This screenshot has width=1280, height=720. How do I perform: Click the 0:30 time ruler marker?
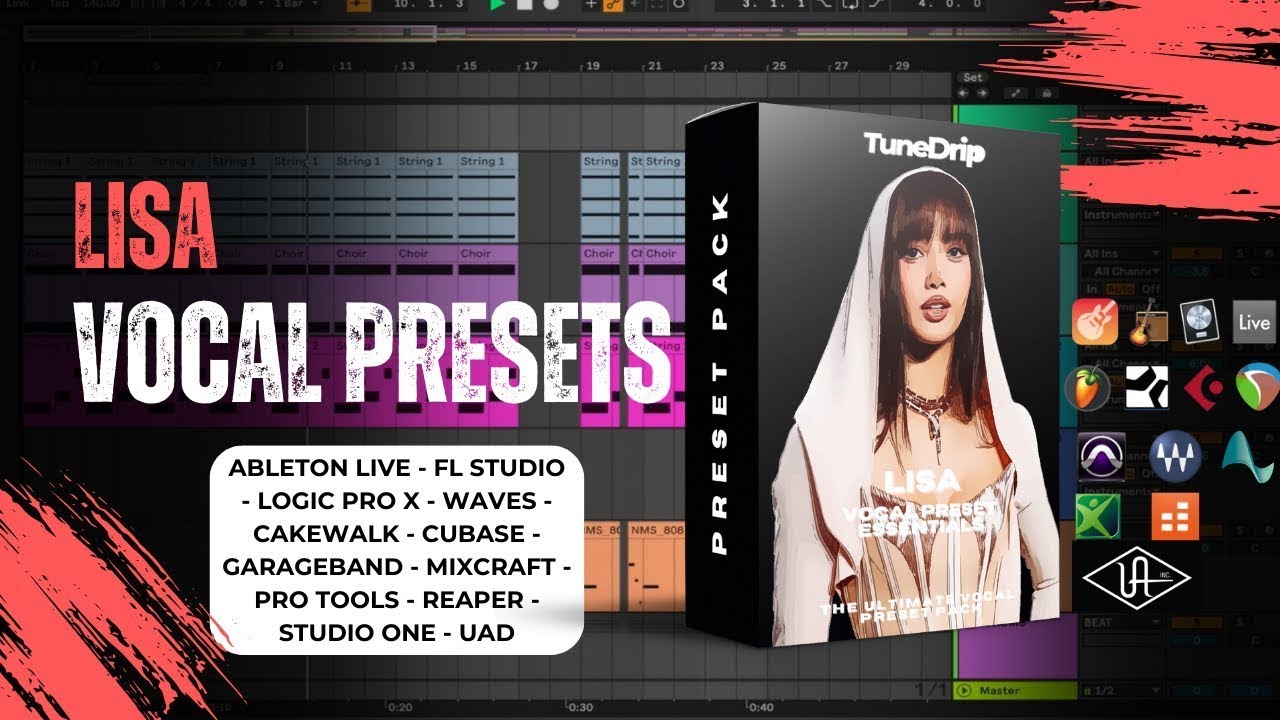point(581,707)
